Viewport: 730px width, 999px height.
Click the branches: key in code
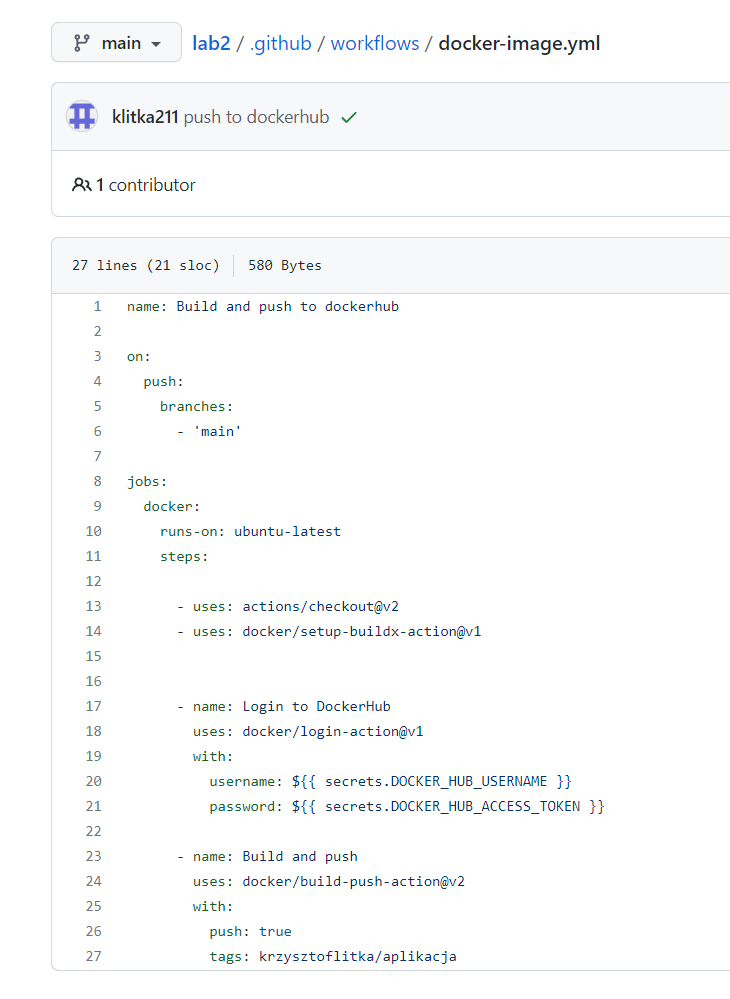click(196, 406)
